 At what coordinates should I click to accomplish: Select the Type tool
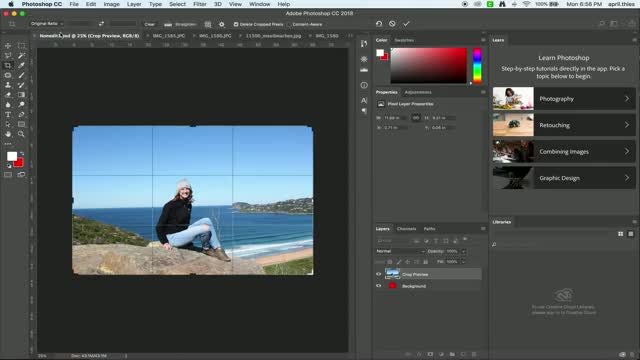click(8, 114)
